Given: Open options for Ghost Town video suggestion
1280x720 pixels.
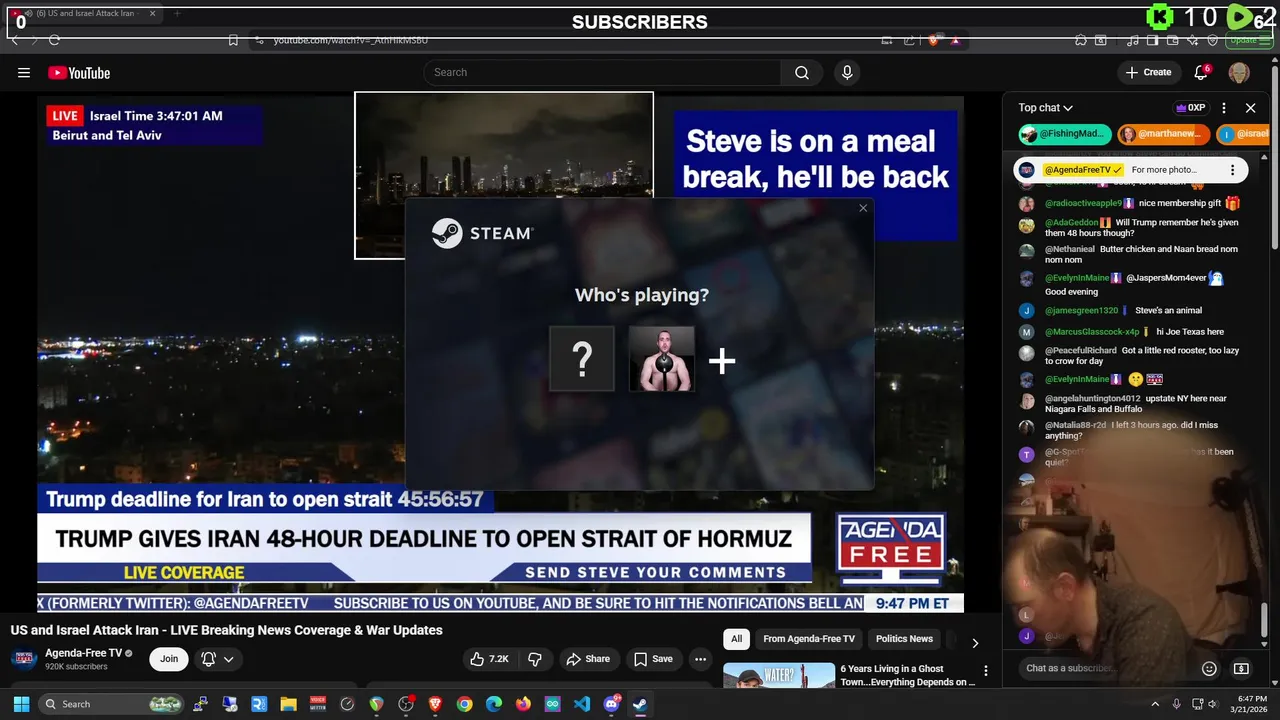Looking at the screenshot, I should point(985,671).
